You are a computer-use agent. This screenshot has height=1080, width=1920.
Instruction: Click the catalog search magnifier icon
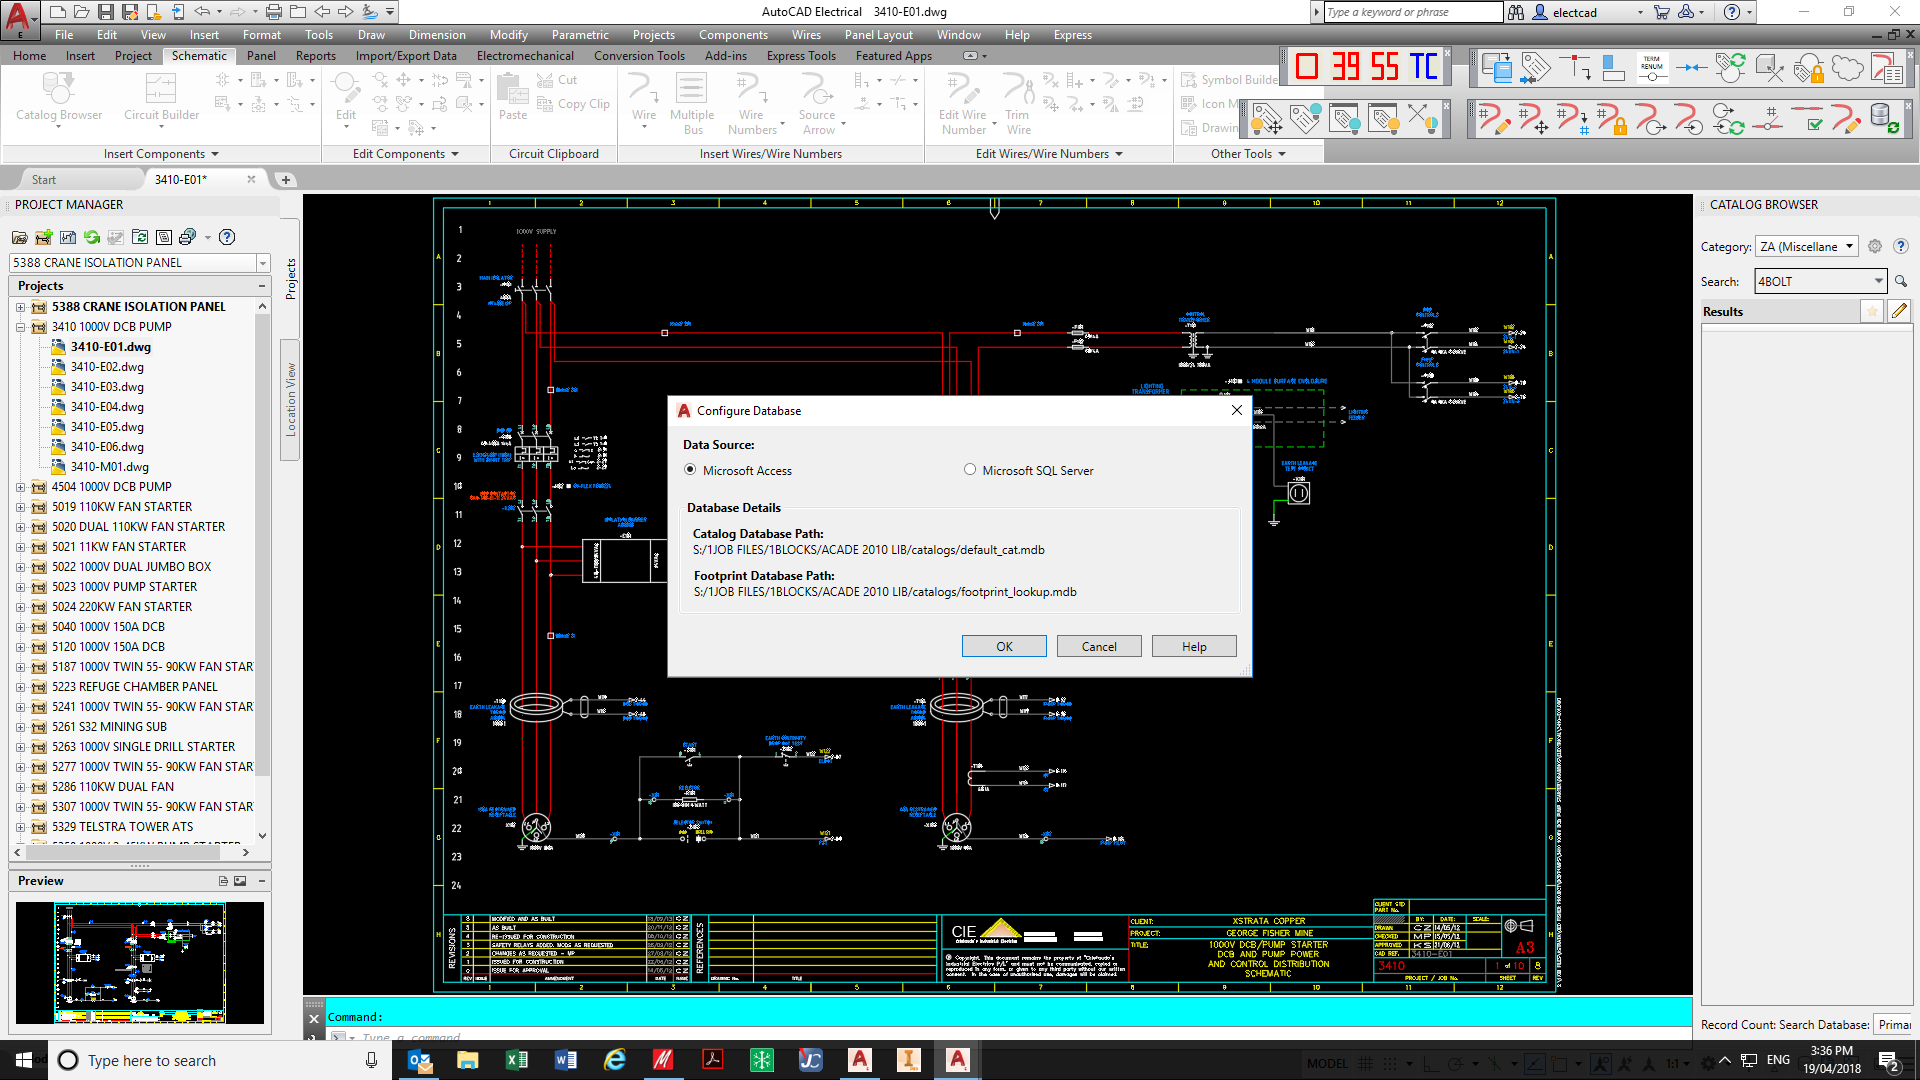tap(1901, 282)
